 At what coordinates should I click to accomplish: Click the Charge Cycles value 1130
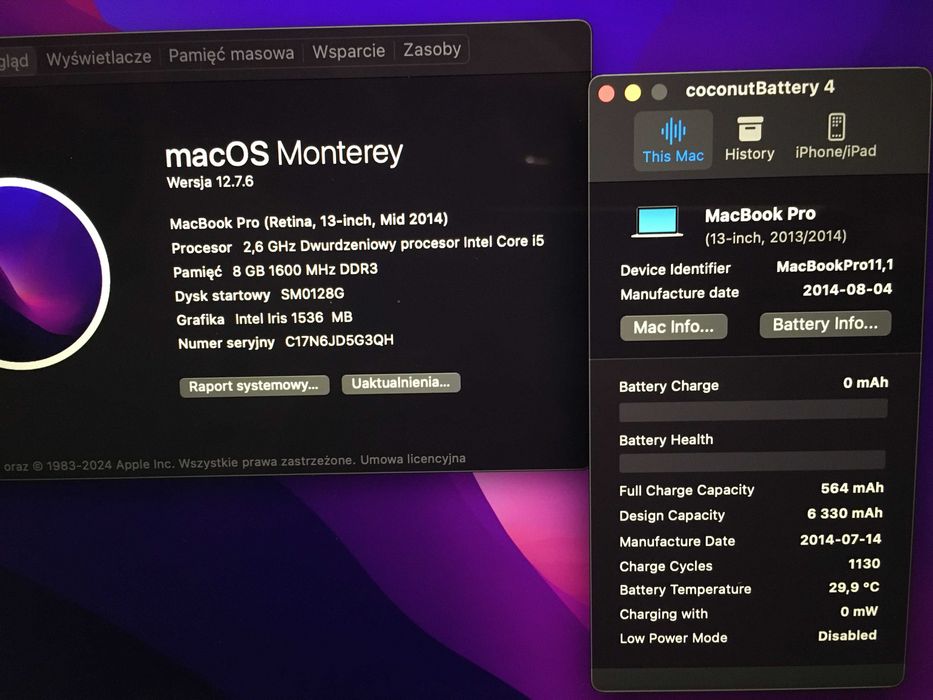[x=864, y=564]
